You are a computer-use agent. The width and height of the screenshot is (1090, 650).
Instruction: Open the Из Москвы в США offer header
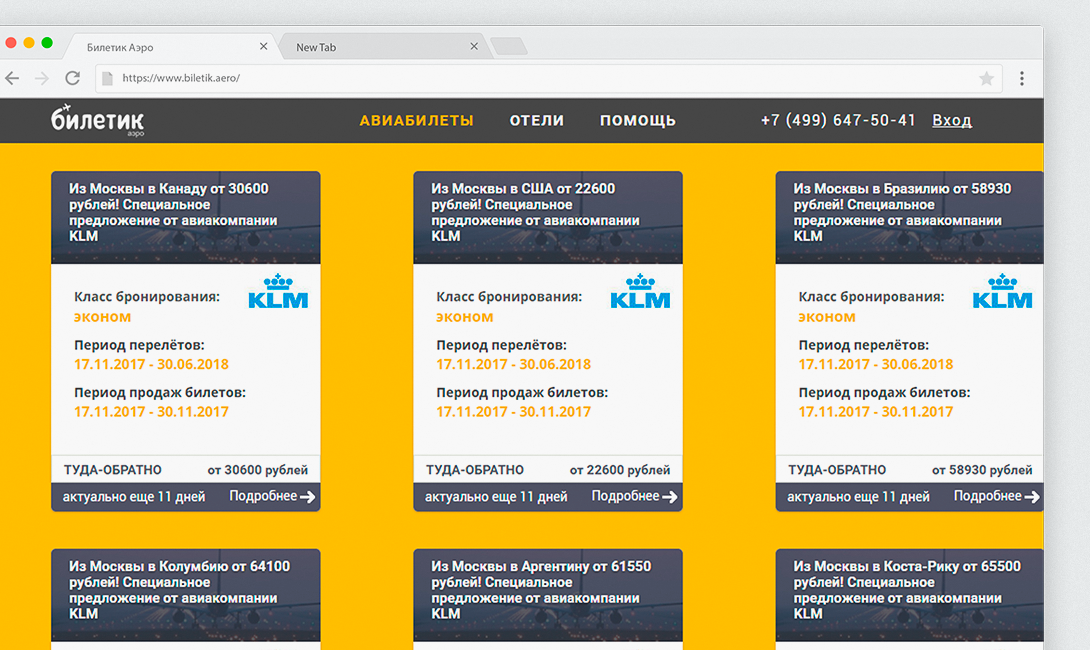pyautogui.click(x=548, y=218)
